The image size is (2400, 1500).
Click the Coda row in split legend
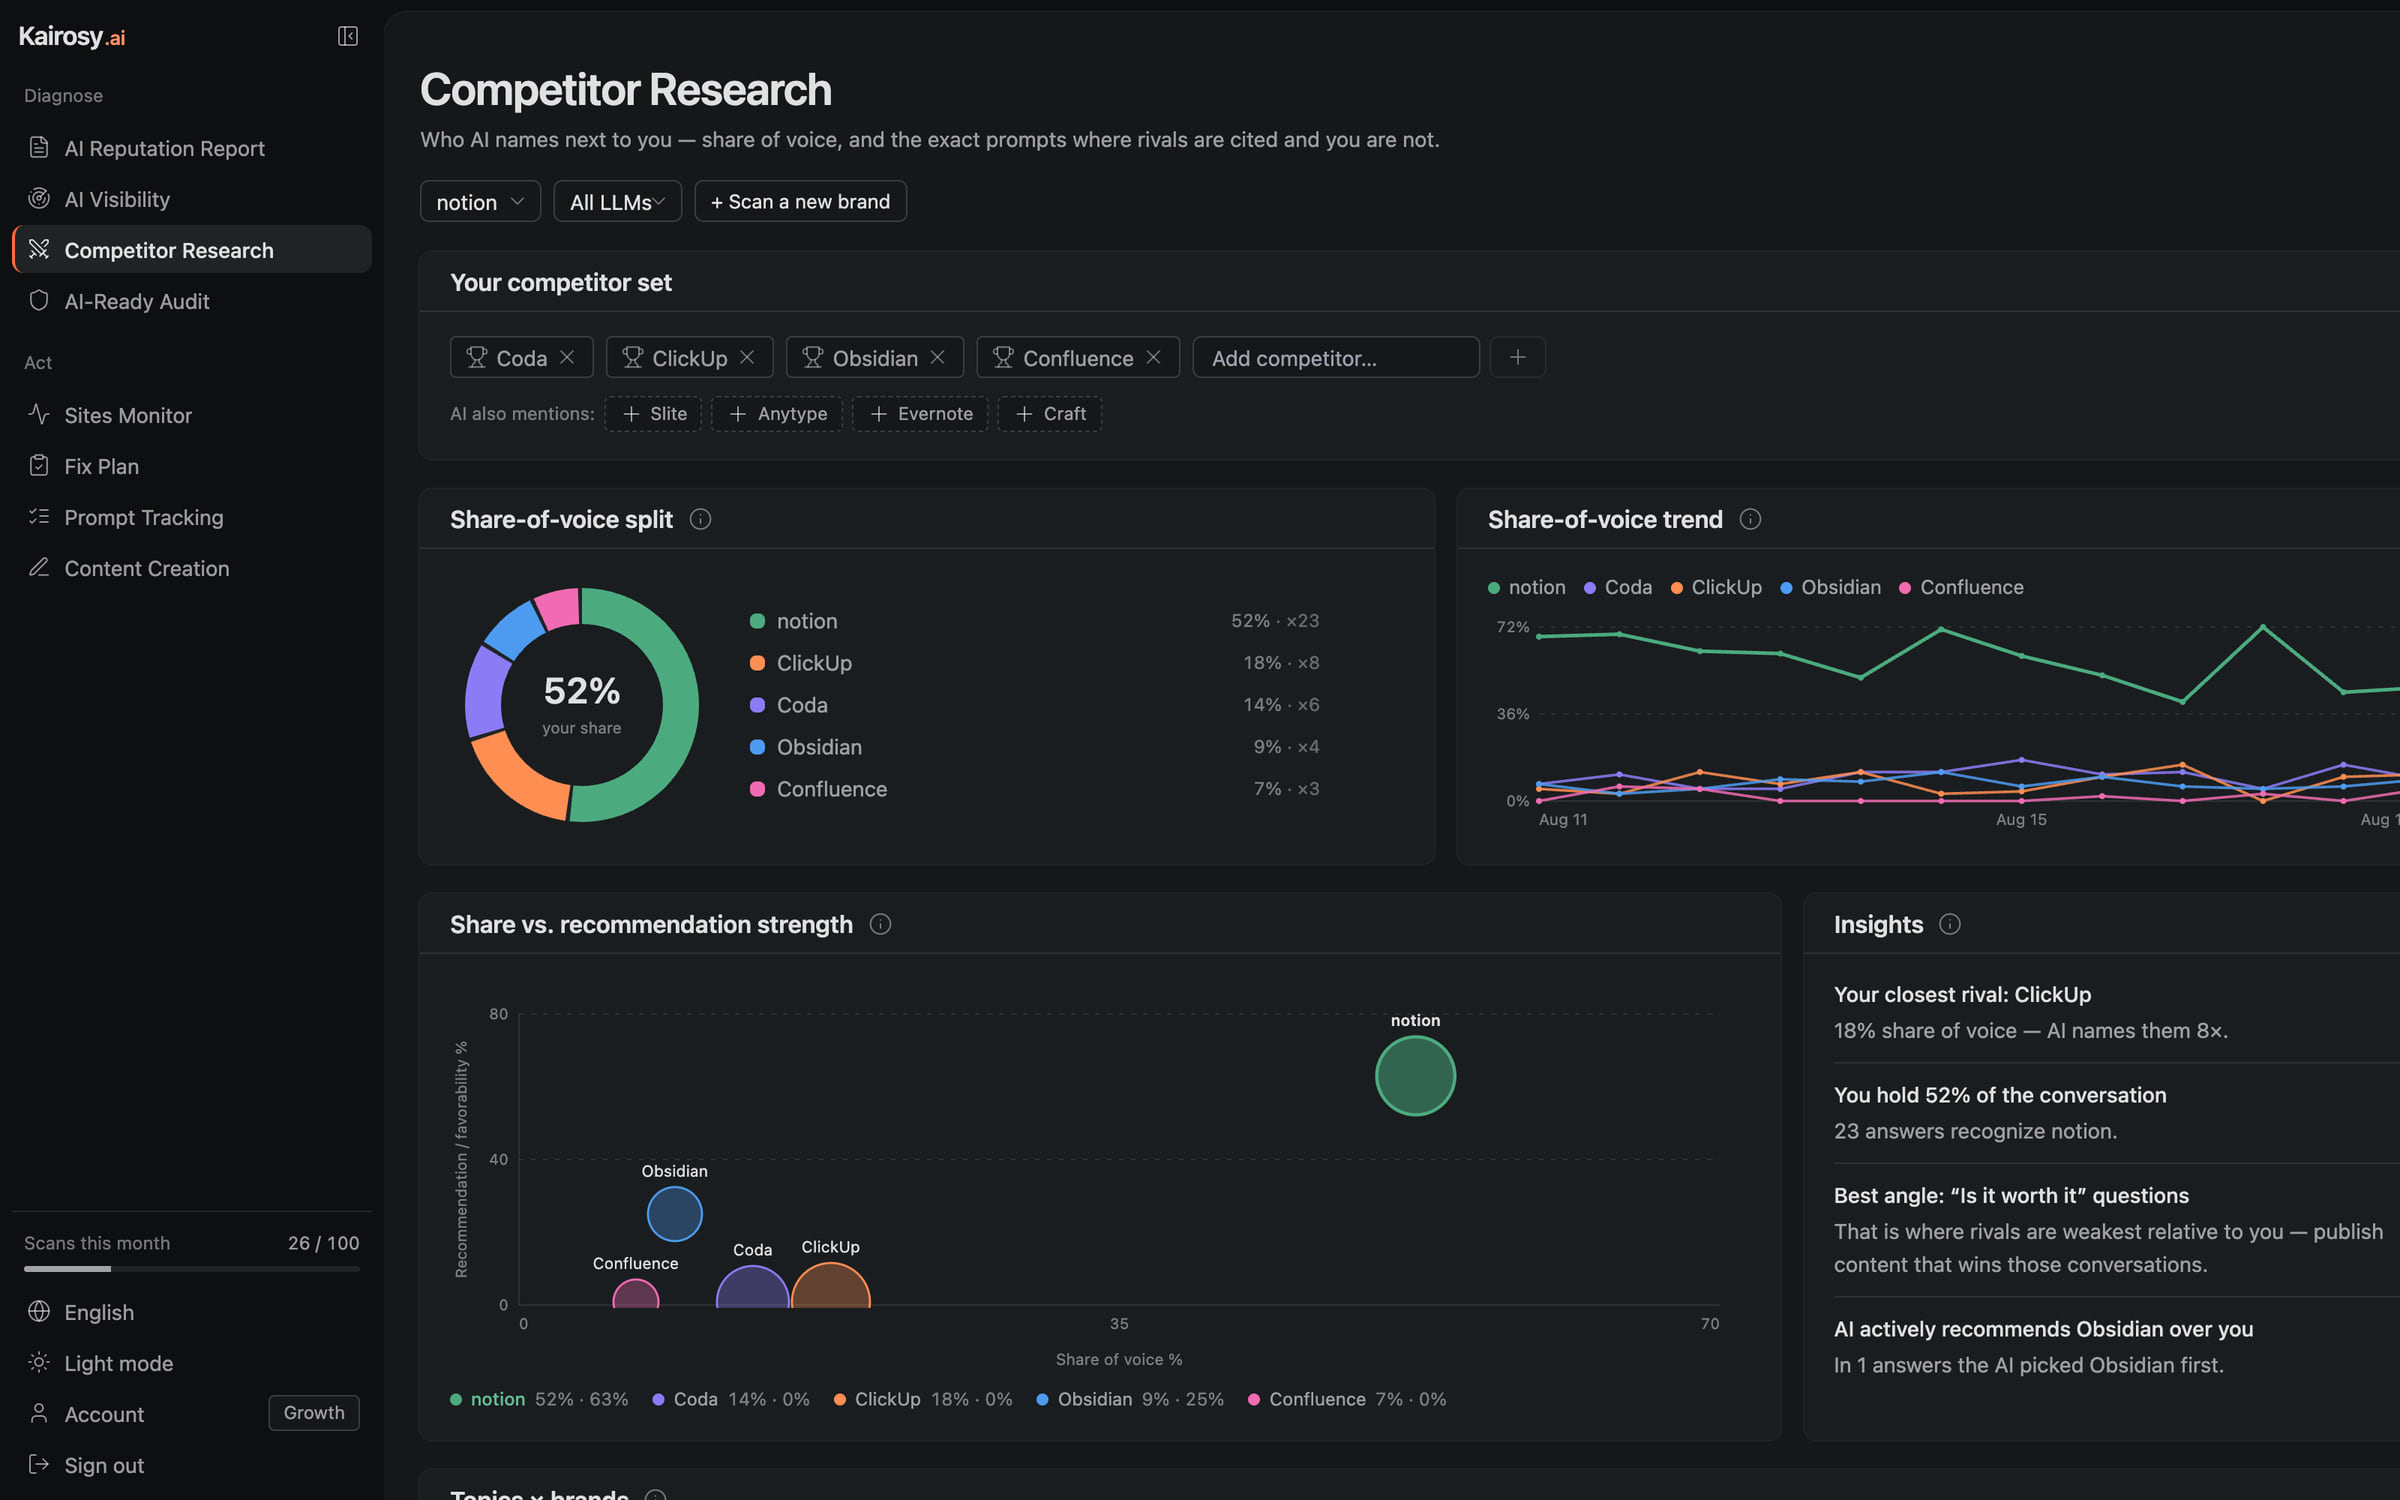(1034, 705)
